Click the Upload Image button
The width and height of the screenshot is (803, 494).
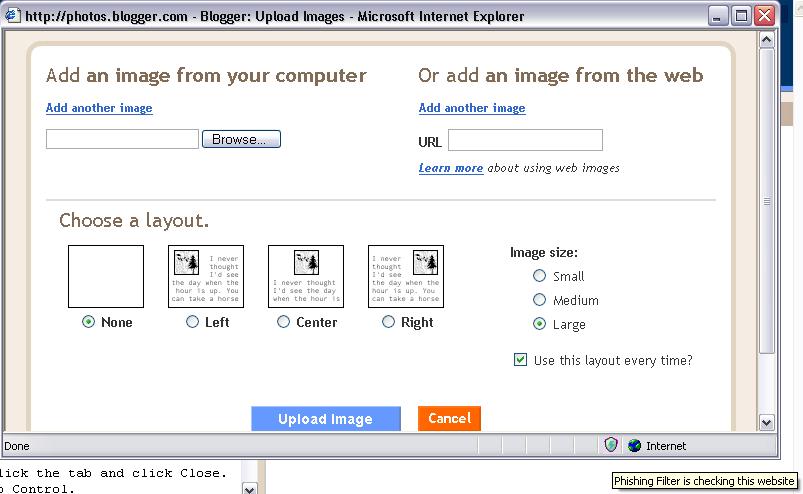(325, 419)
